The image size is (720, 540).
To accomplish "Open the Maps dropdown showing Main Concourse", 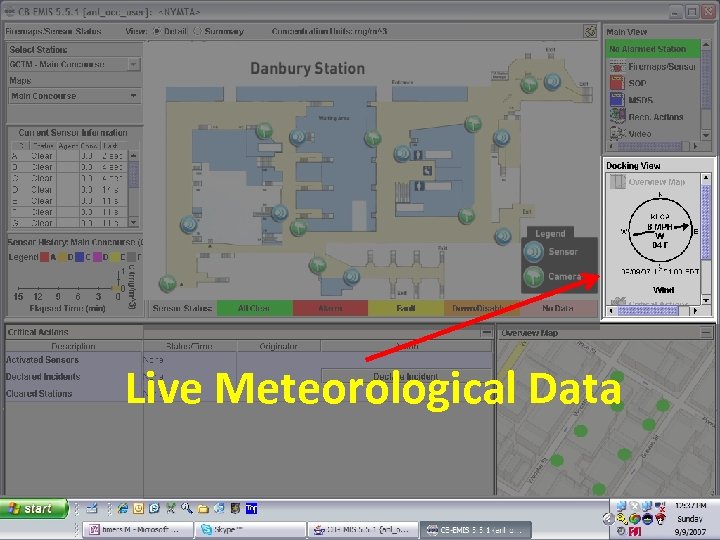I will point(74,96).
